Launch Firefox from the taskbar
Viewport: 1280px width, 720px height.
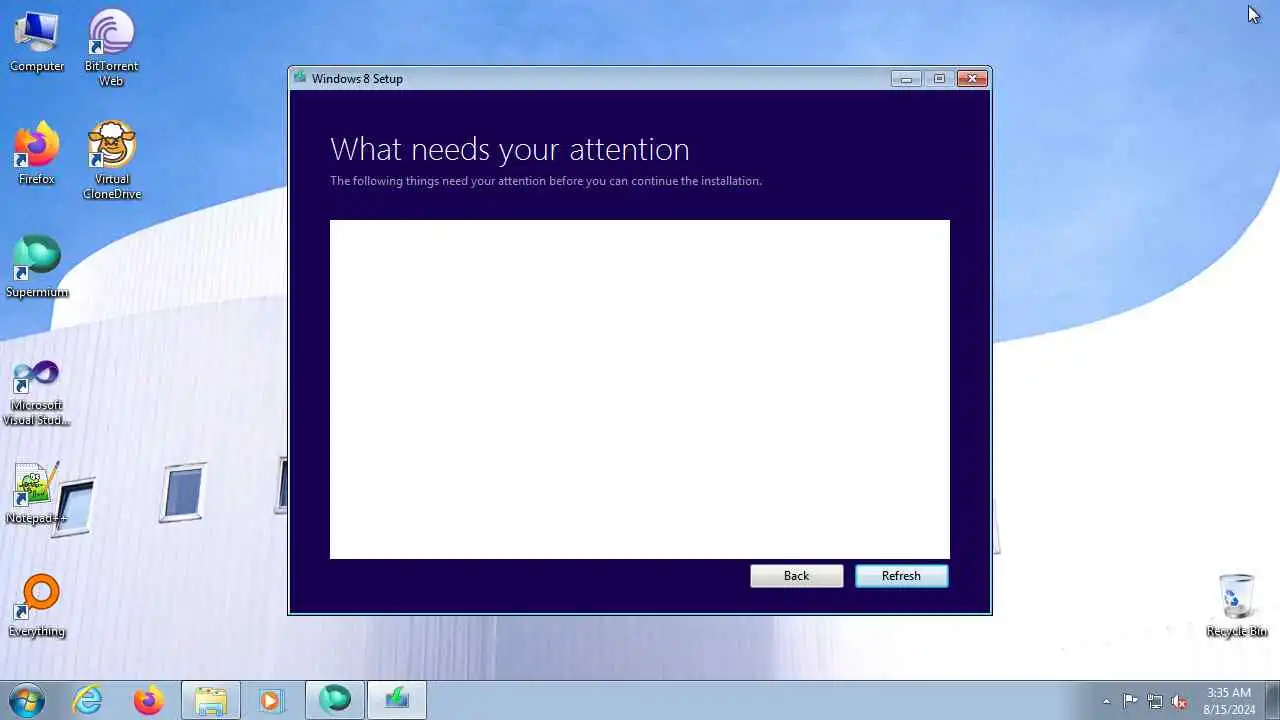pyautogui.click(x=149, y=700)
